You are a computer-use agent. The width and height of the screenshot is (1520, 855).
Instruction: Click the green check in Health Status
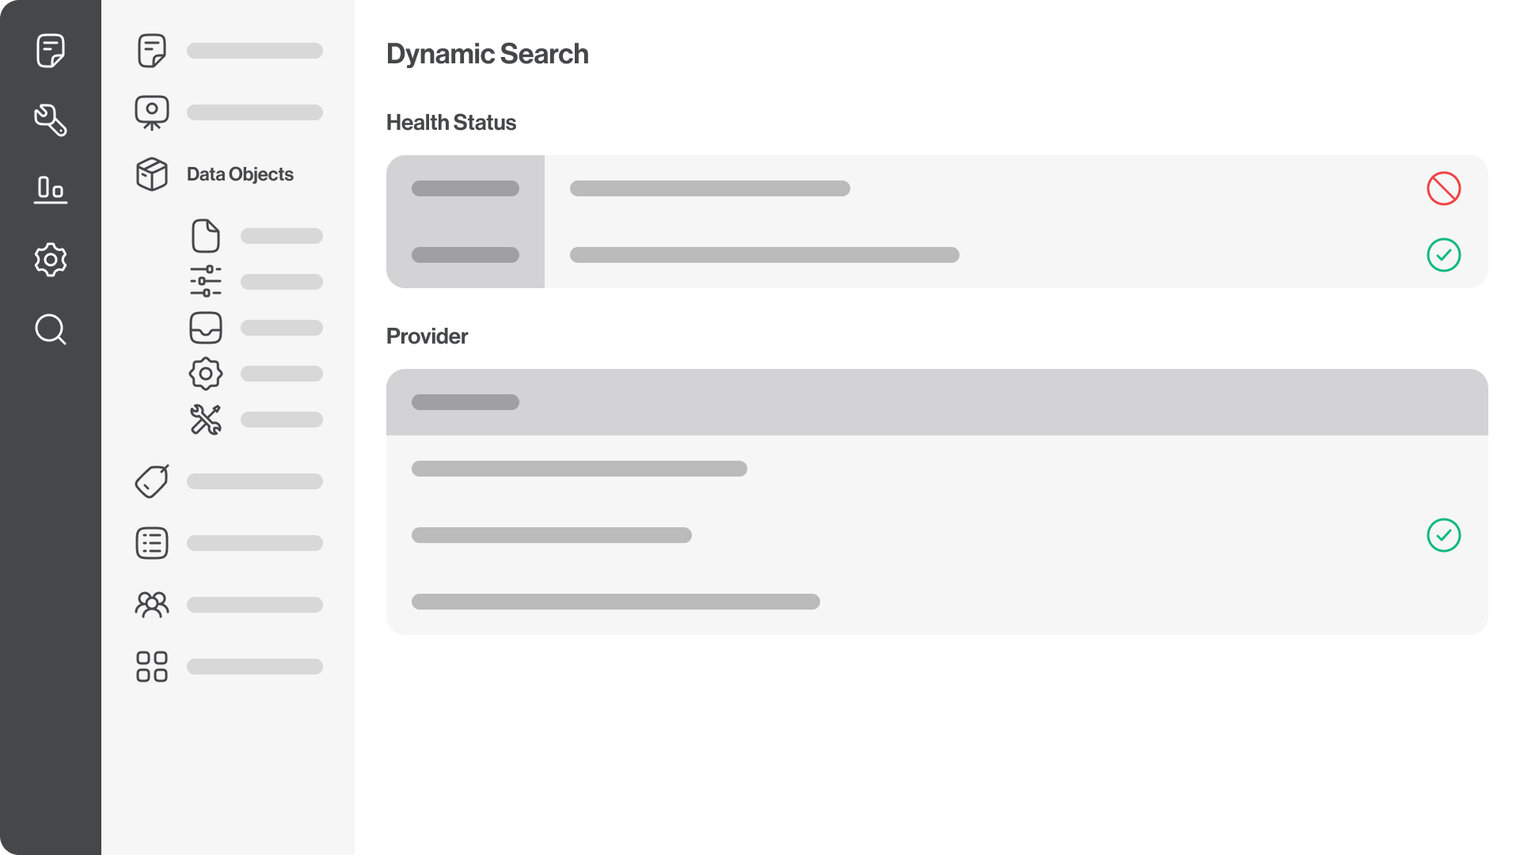(x=1443, y=255)
